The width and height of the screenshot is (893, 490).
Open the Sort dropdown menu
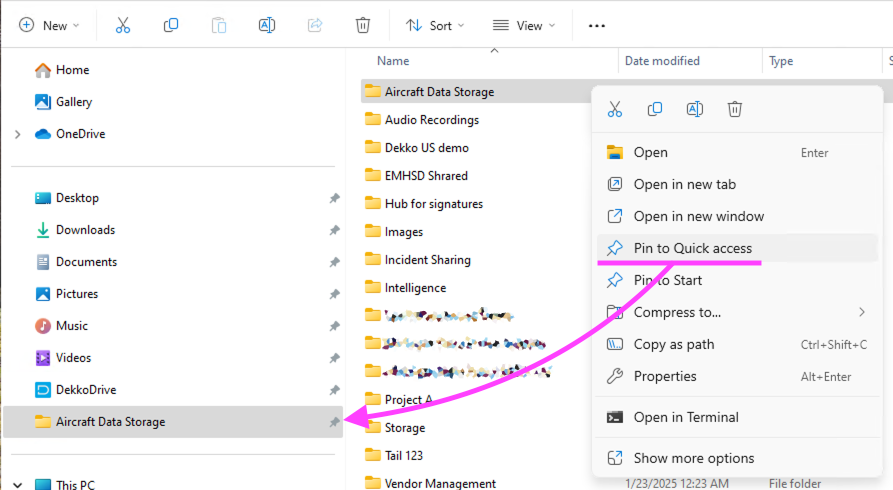(435, 26)
